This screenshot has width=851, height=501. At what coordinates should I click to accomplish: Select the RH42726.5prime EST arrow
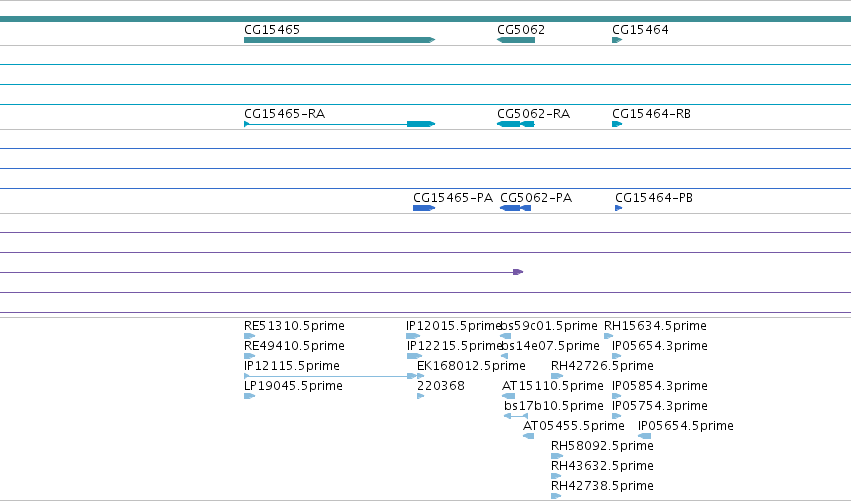pos(557,376)
